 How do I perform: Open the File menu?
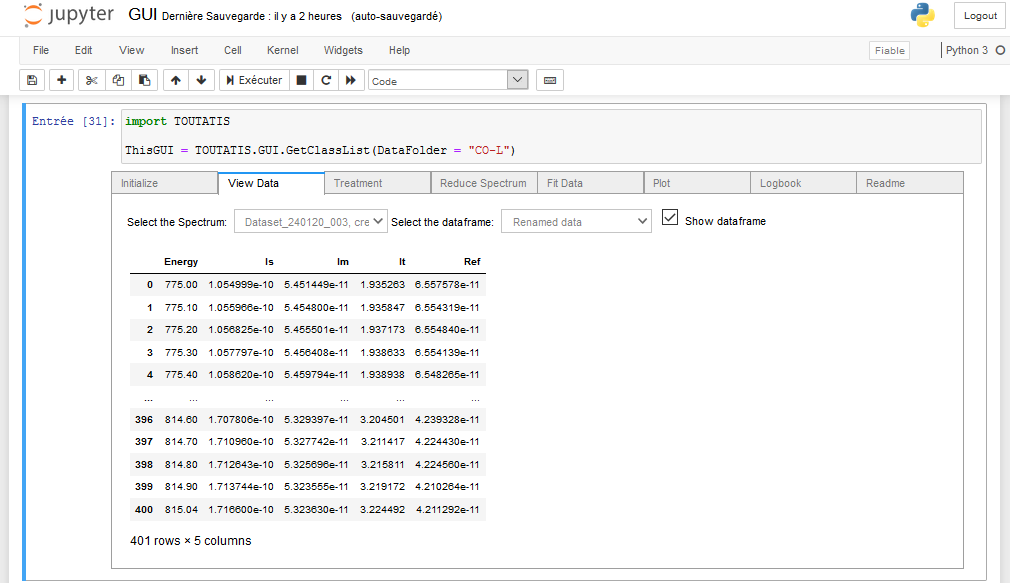(41, 50)
